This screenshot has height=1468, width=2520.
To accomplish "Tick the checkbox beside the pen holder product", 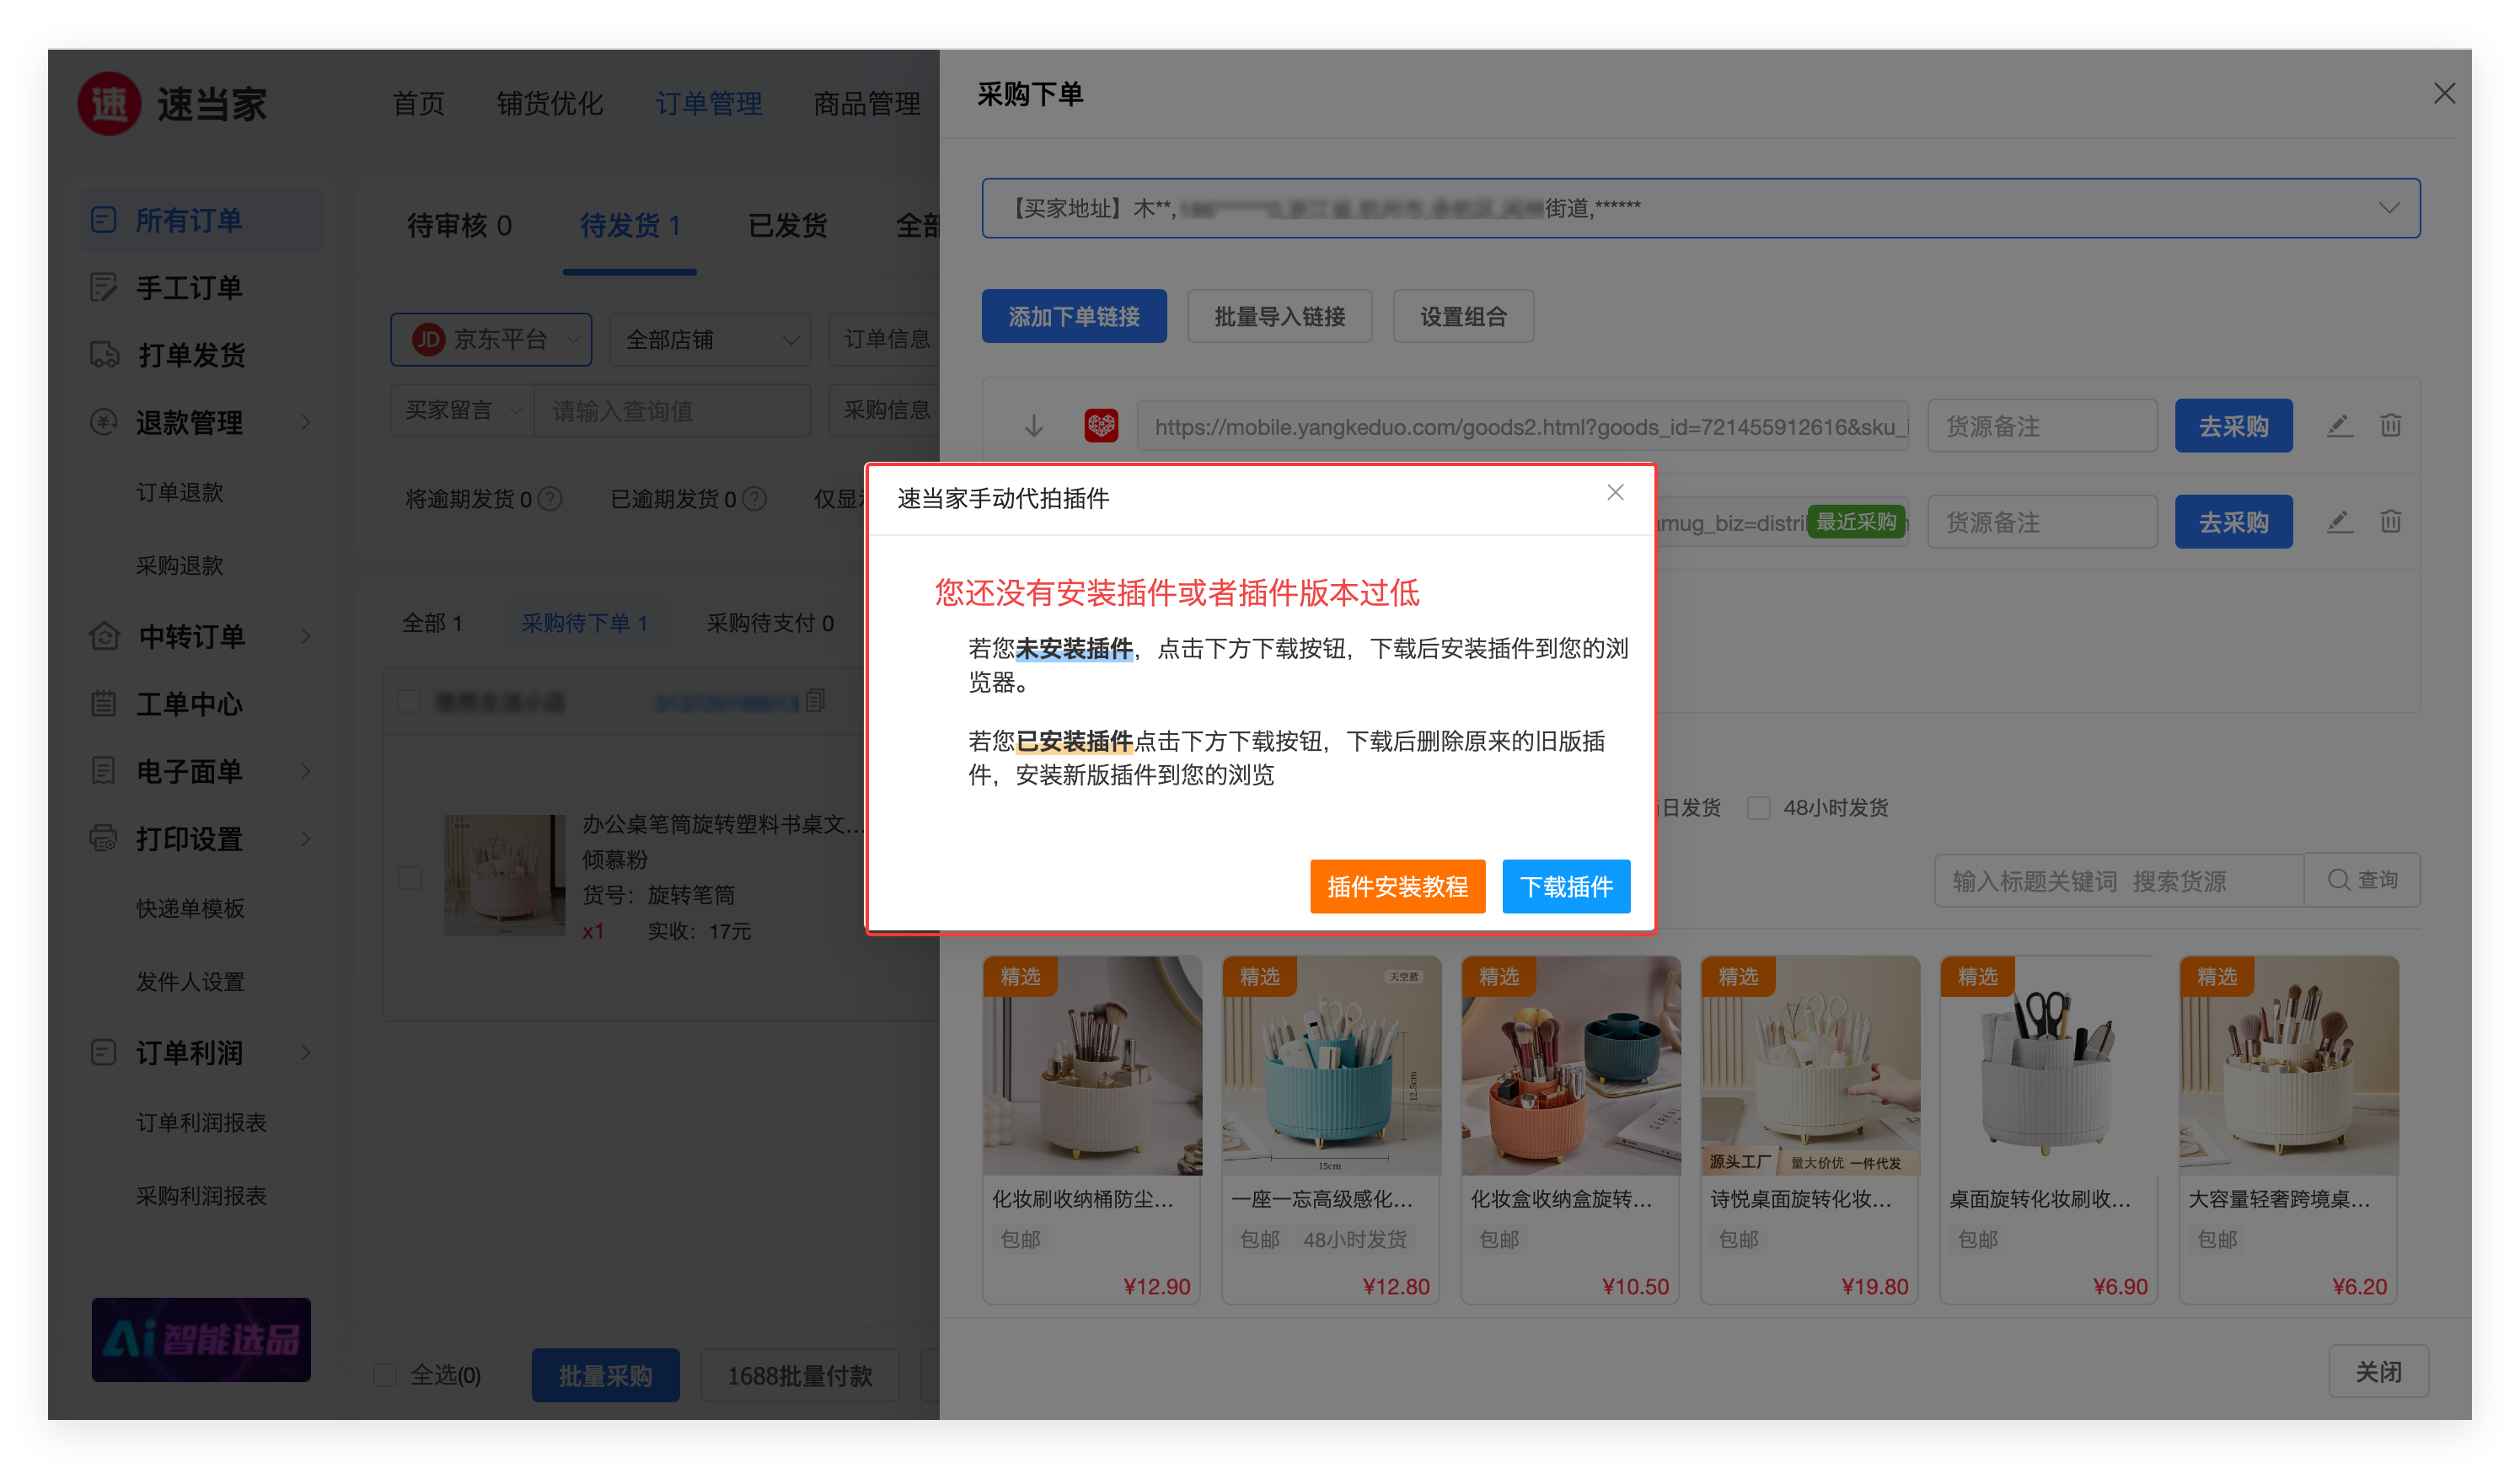I will 410,878.
